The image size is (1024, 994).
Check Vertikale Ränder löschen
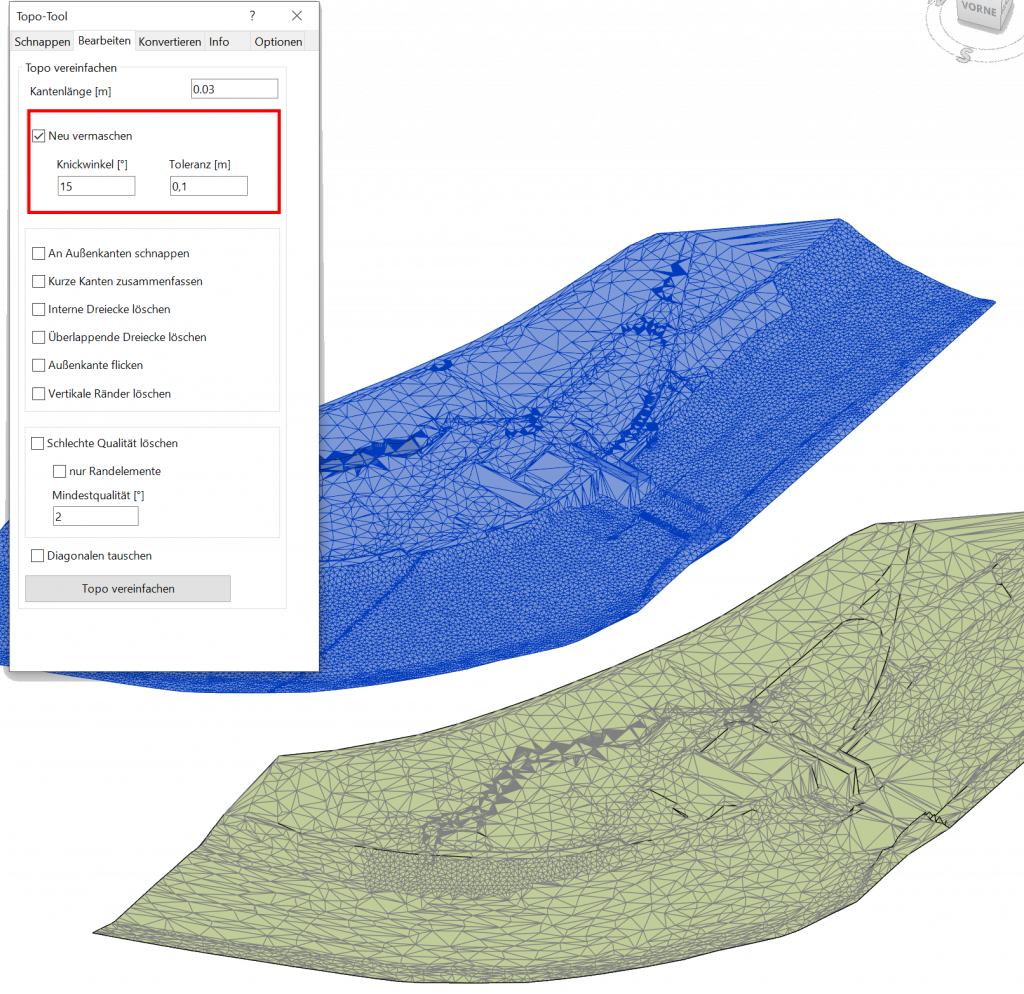39,394
